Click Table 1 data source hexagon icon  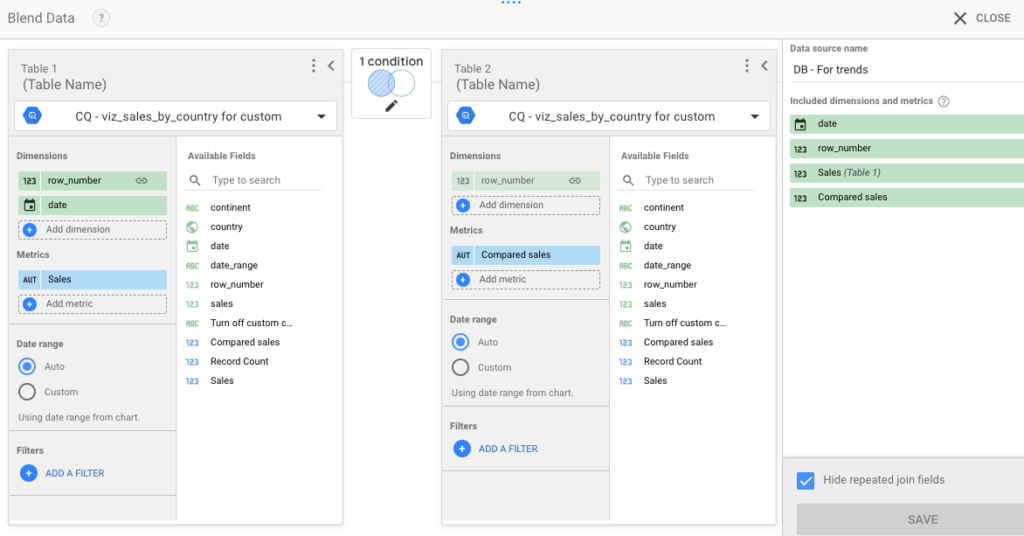point(32,116)
